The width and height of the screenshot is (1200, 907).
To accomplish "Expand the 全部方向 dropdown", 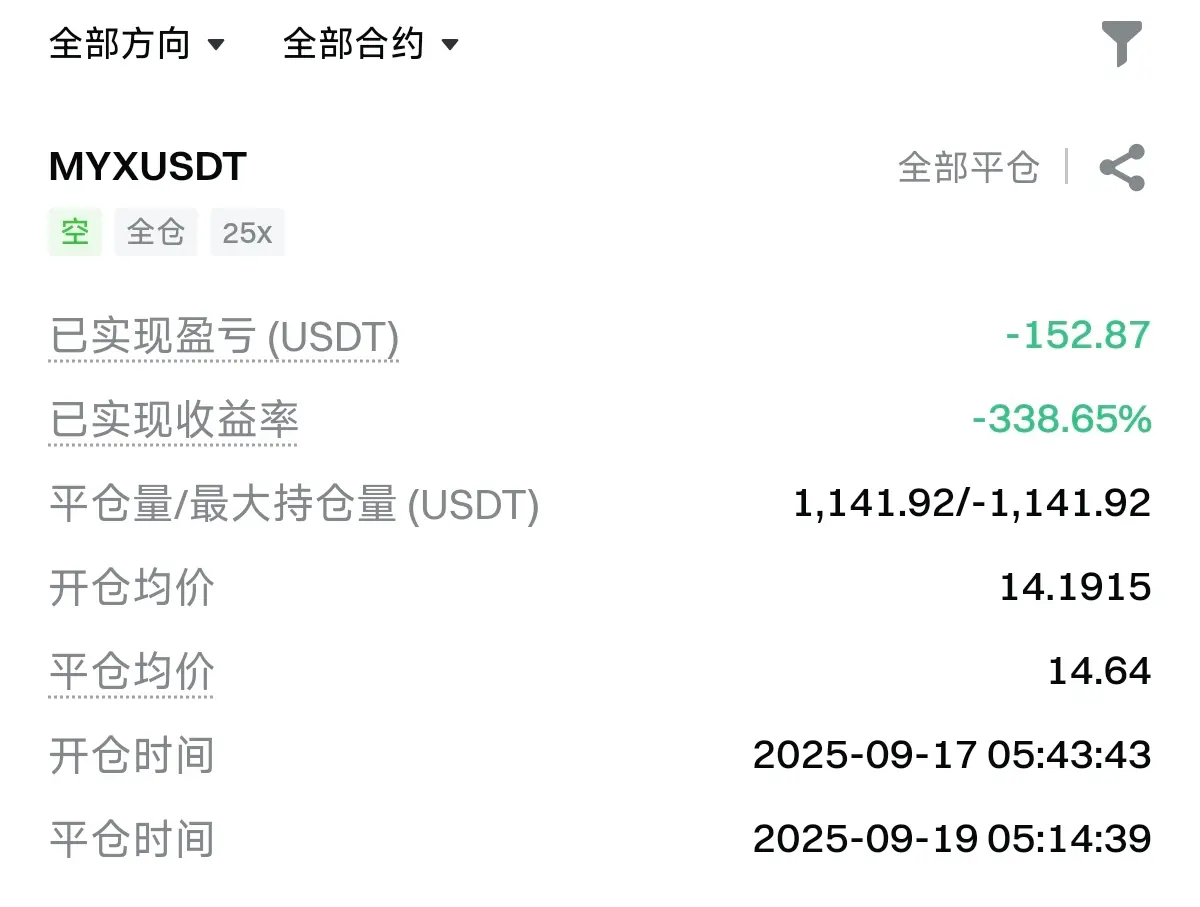I will pyautogui.click(x=137, y=44).
